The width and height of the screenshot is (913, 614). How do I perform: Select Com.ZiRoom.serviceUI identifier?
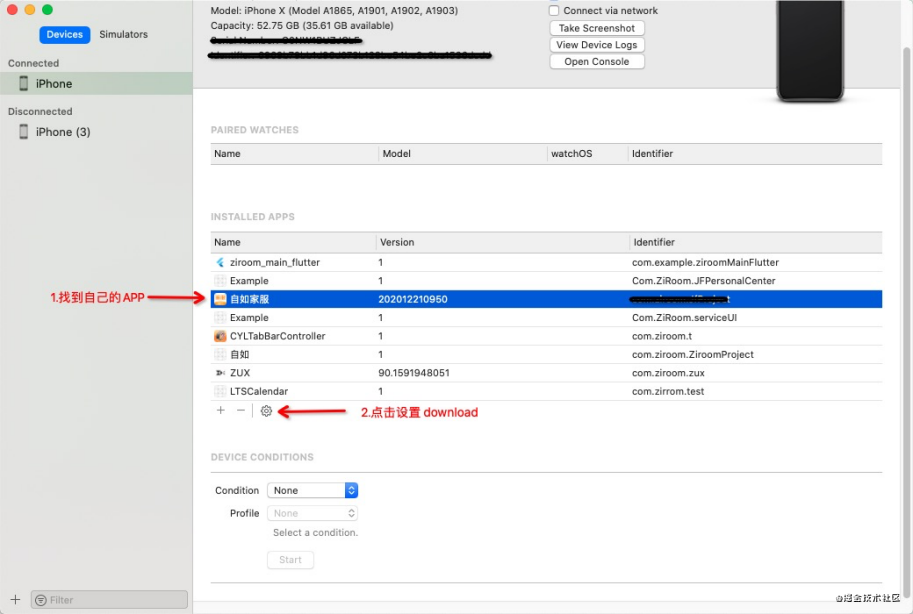684,317
